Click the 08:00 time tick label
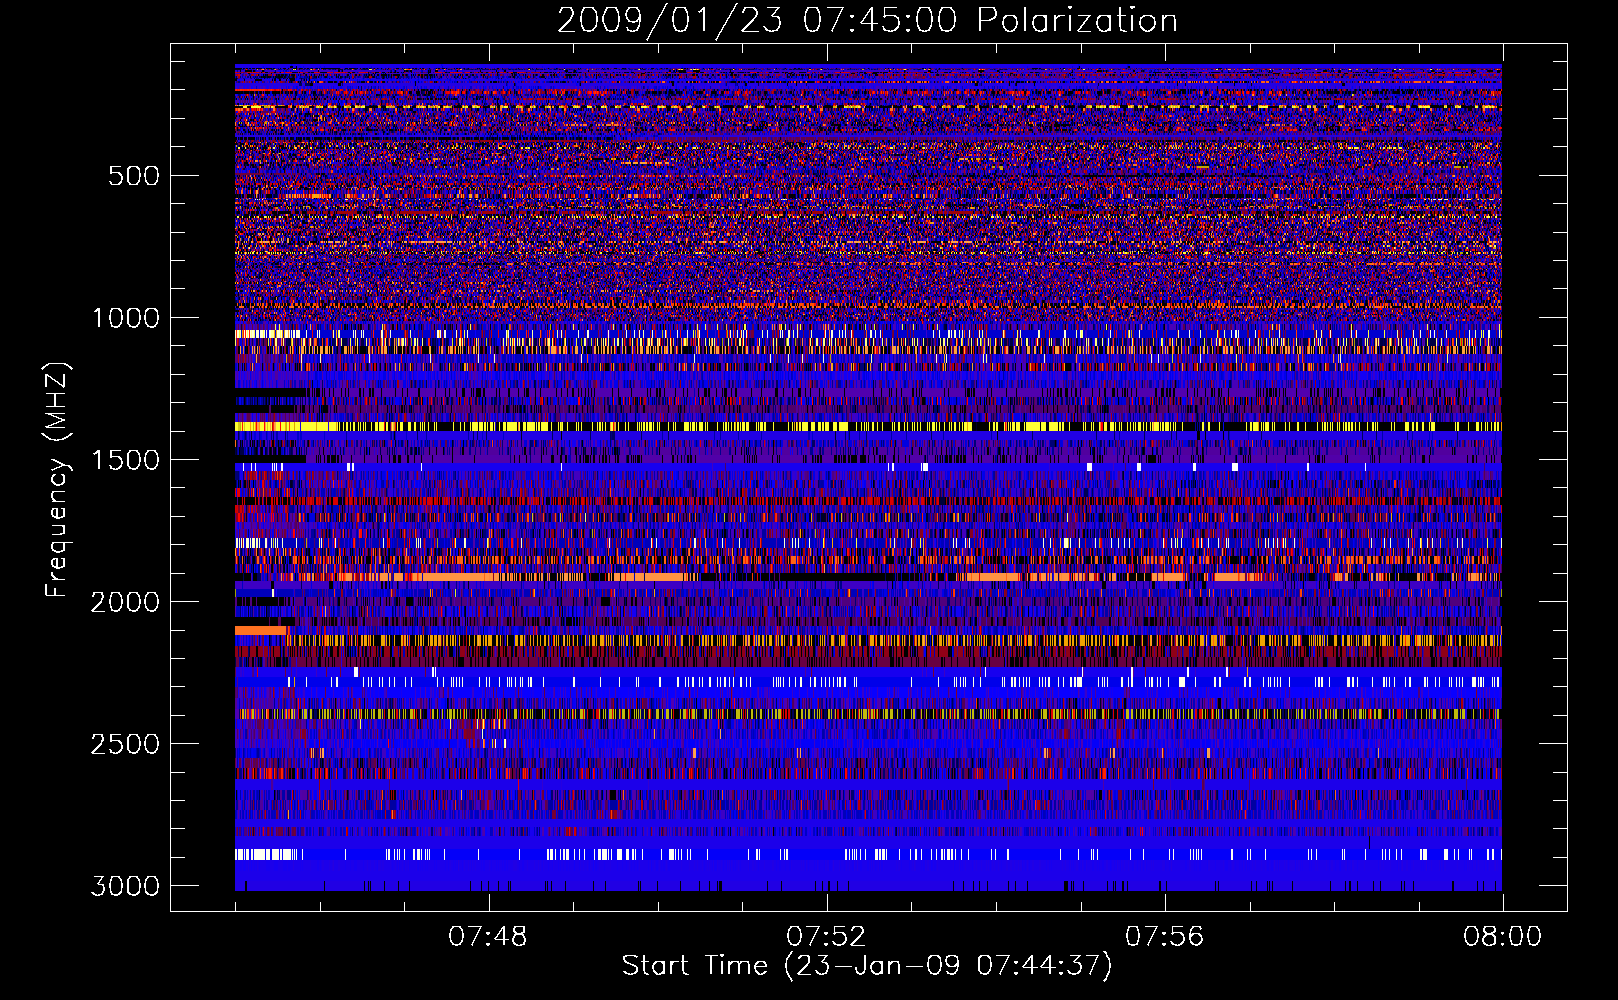This screenshot has height=1000, width=1618. pyautogui.click(x=1503, y=937)
